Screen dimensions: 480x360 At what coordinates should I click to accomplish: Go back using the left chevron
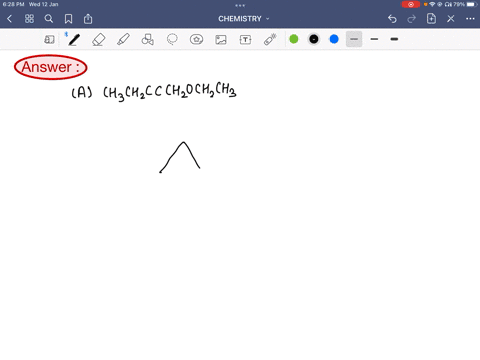[9, 19]
